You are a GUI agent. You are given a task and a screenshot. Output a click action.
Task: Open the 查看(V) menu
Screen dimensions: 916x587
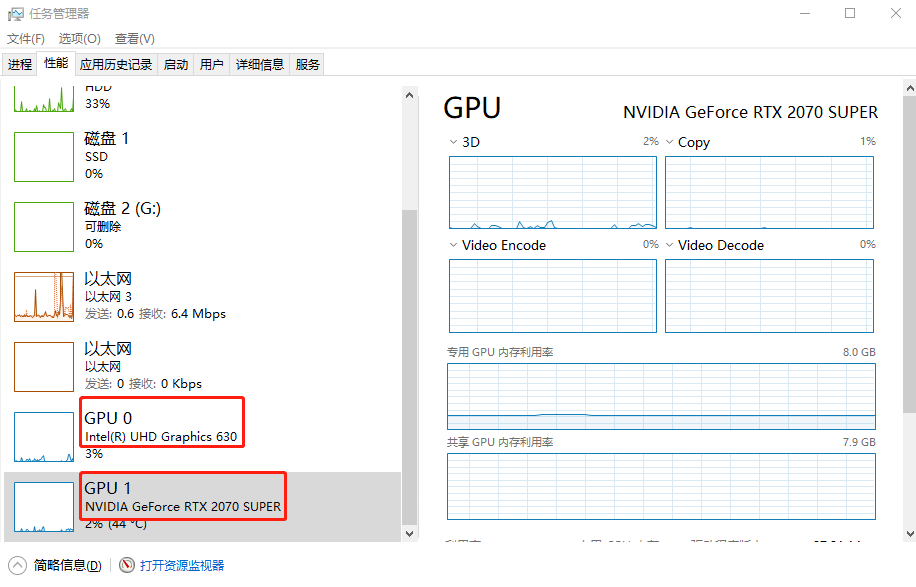[x=134, y=39]
